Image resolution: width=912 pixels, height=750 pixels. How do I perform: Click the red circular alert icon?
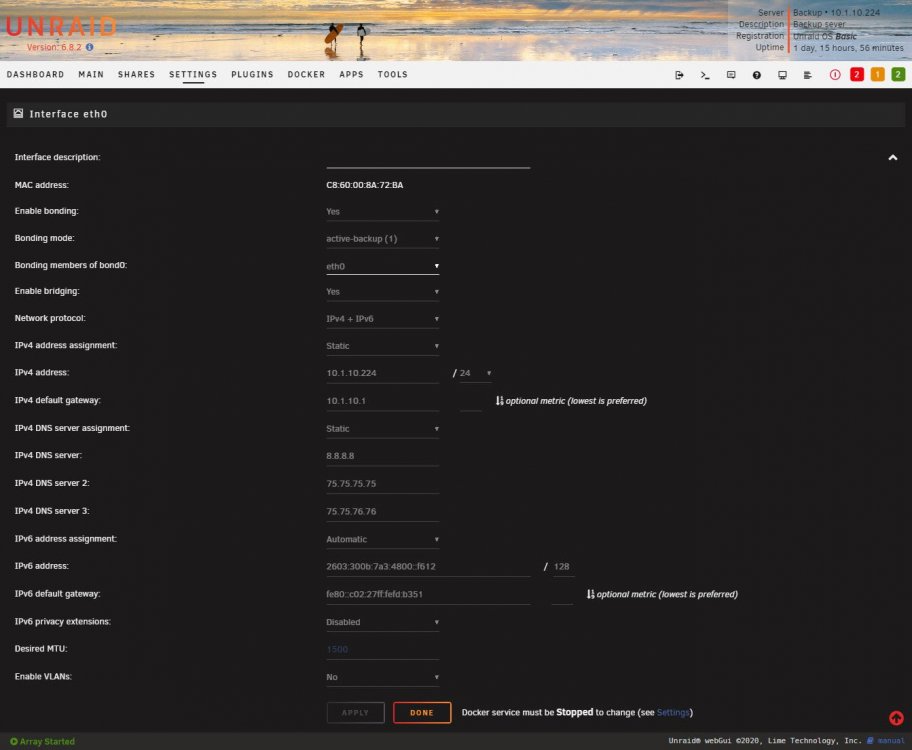[x=835, y=74]
